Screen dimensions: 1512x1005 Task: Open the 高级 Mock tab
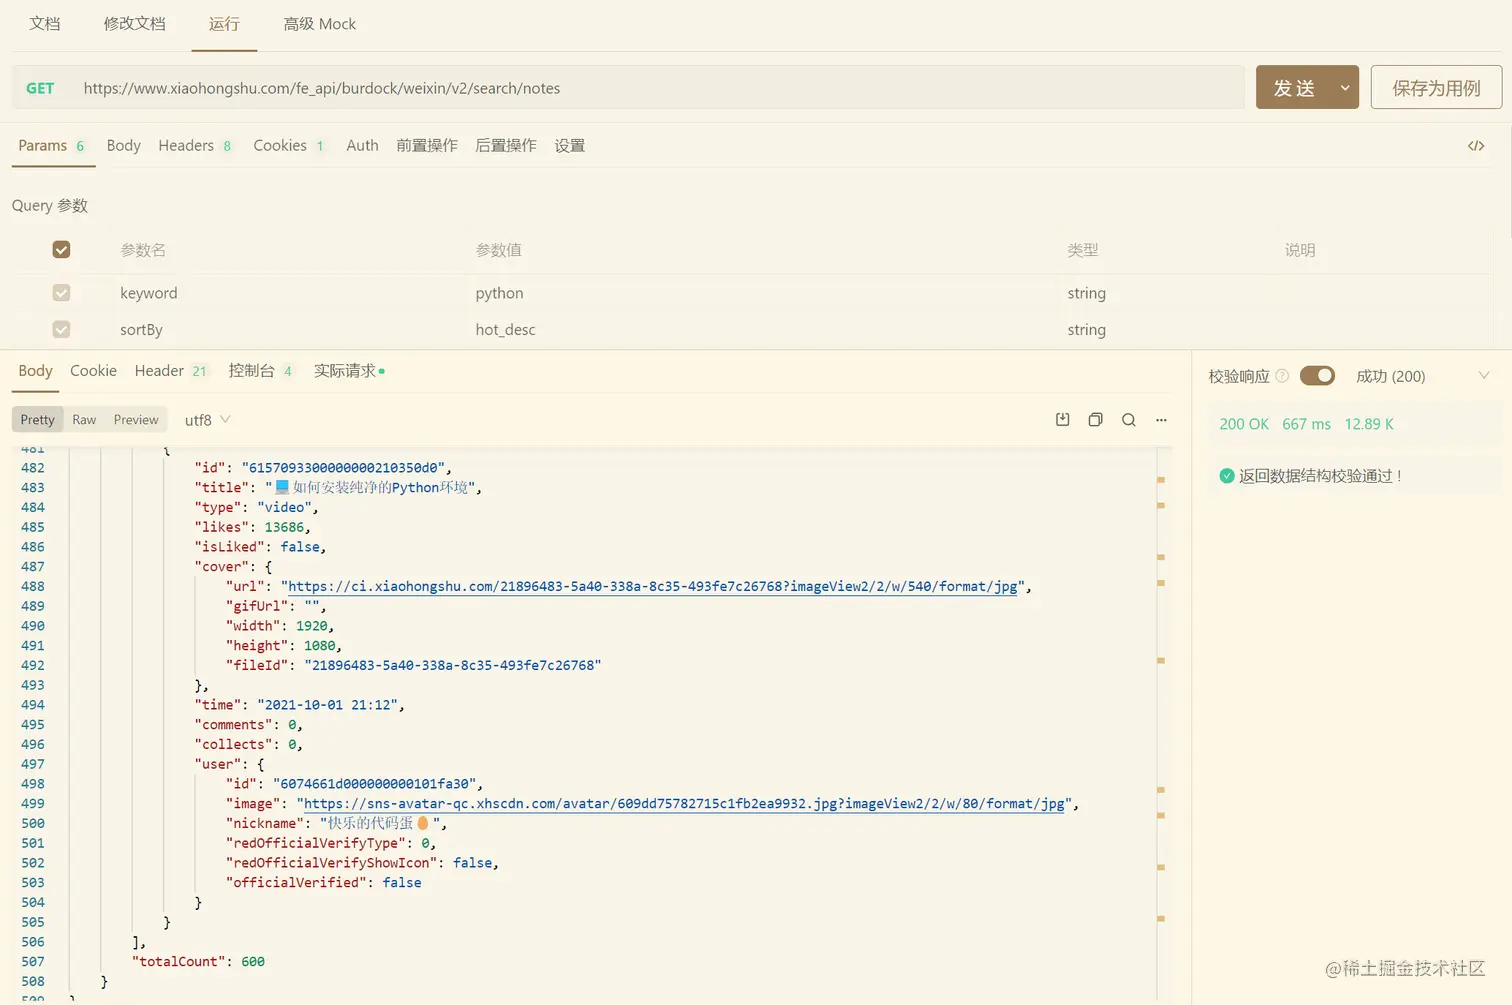pyautogui.click(x=320, y=24)
